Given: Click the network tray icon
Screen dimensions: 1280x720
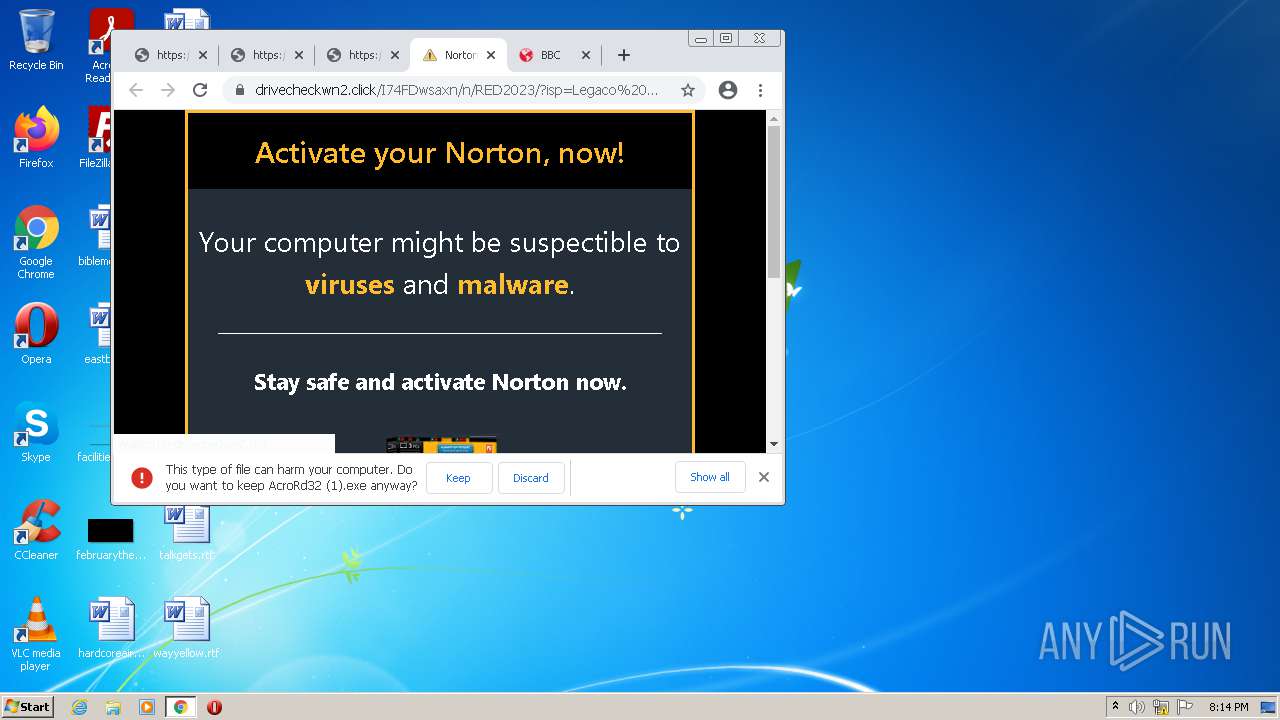Looking at the screenshot, I should 1161,707.
